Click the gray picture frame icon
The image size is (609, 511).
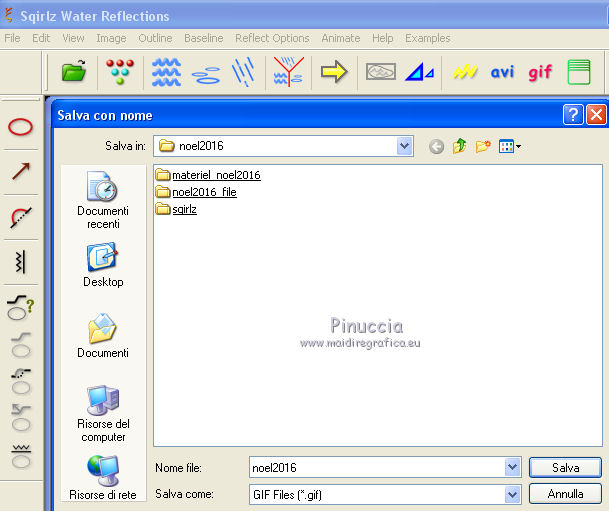coord(381,71)
